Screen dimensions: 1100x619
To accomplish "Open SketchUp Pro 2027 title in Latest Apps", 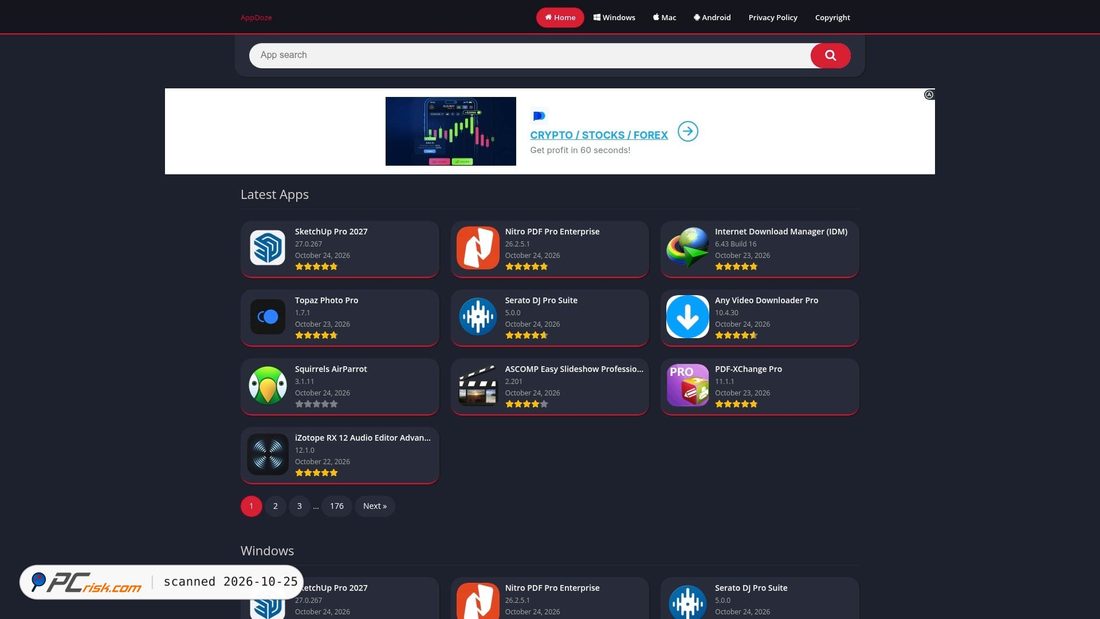I will point(331,232).
